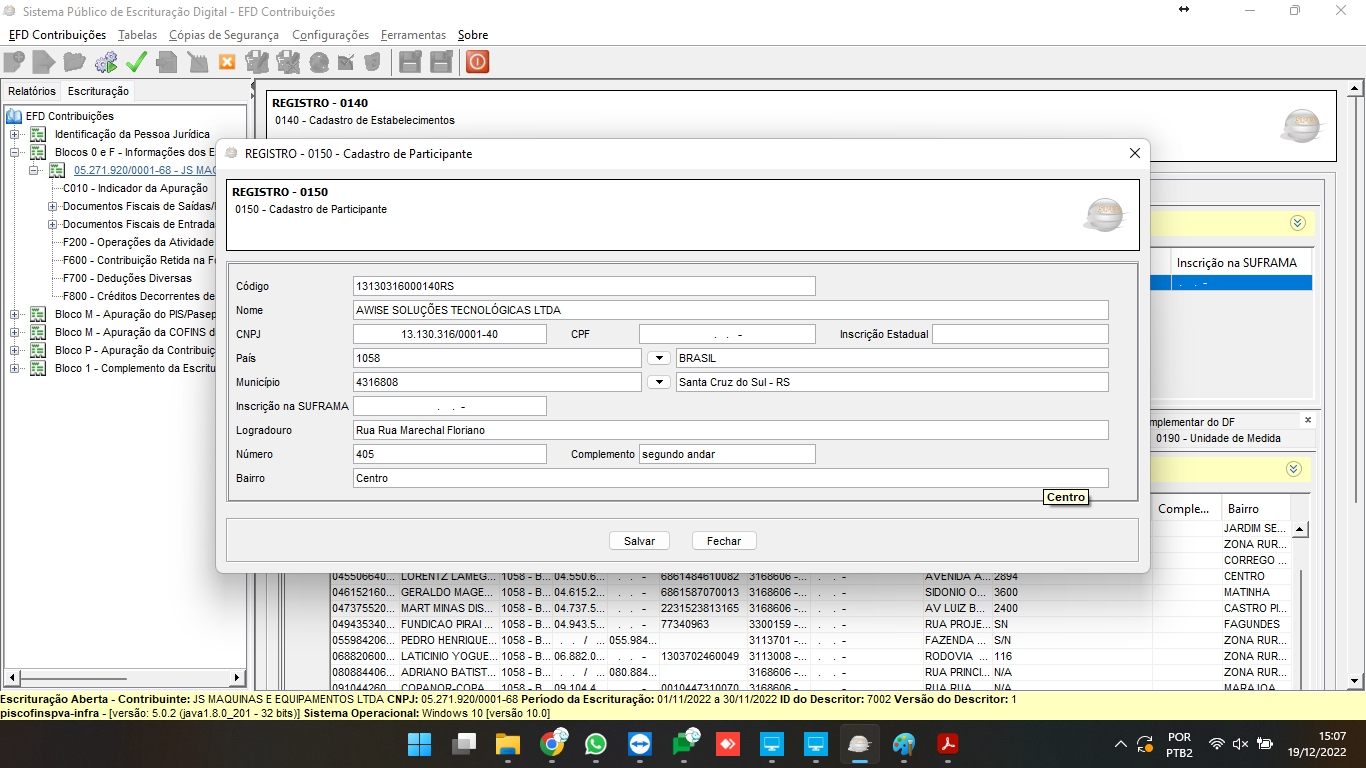
Task: Open Adobe Acrobat from the taskbar
Action: click(x=947, y=745)
